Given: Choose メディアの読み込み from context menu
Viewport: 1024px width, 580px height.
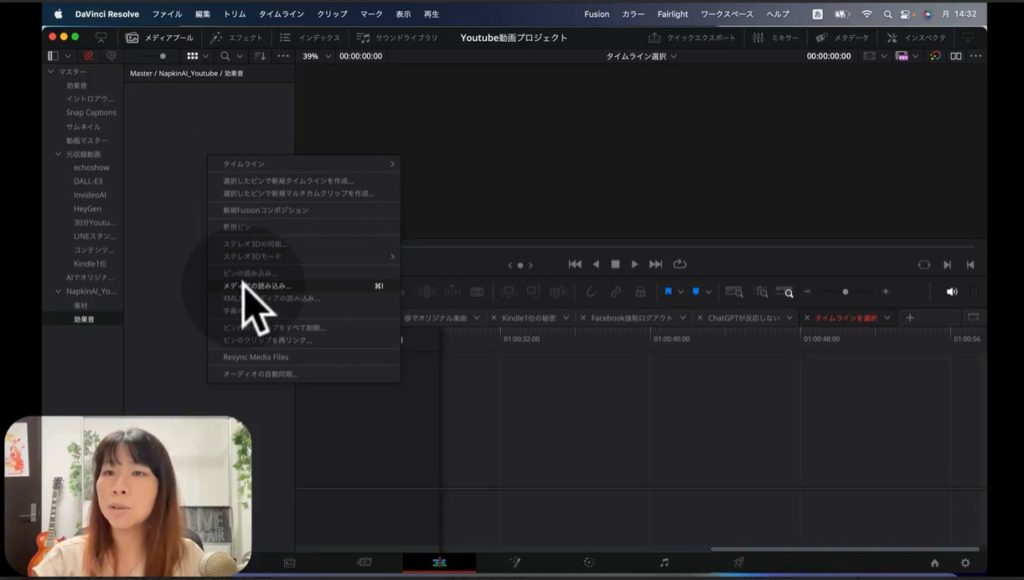Looking at the screenshot, I should click(x=260, y=286).
